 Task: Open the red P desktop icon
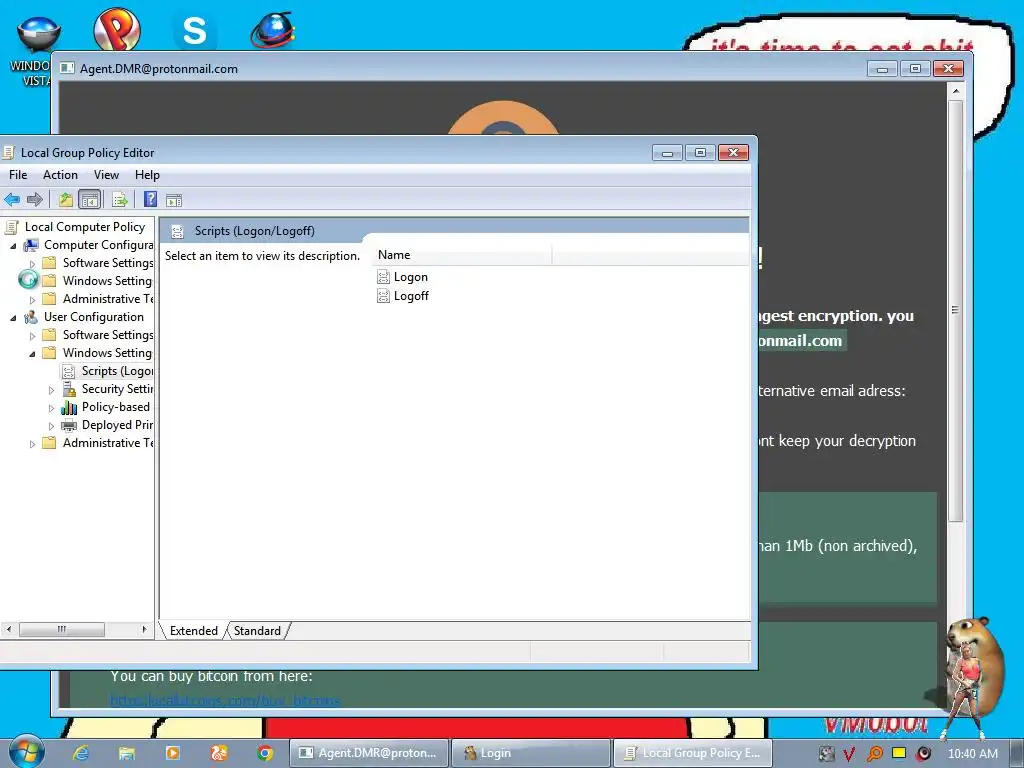(117, 29)
